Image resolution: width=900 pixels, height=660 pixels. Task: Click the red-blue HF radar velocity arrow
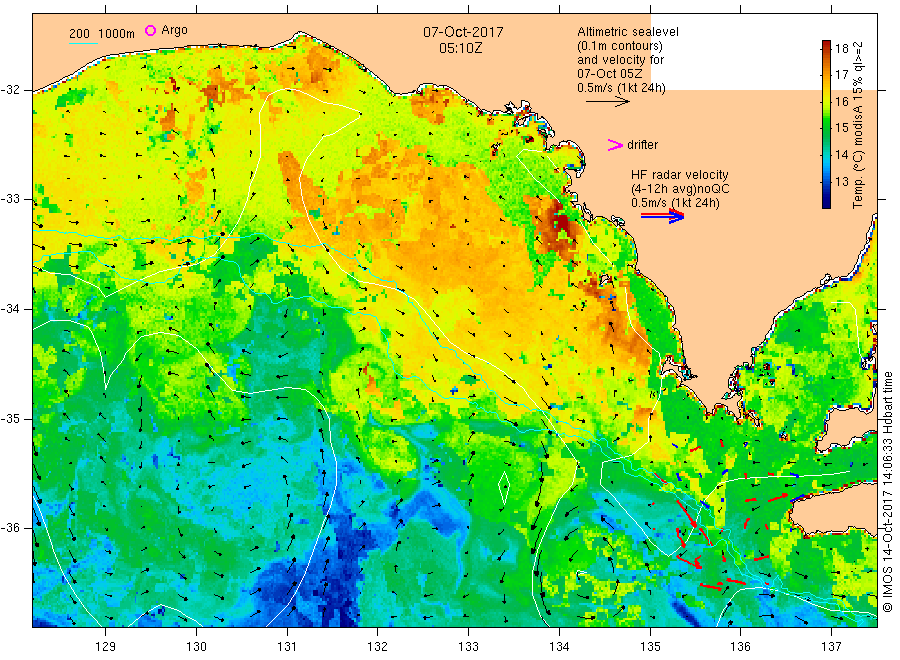(x=662, y=216)
